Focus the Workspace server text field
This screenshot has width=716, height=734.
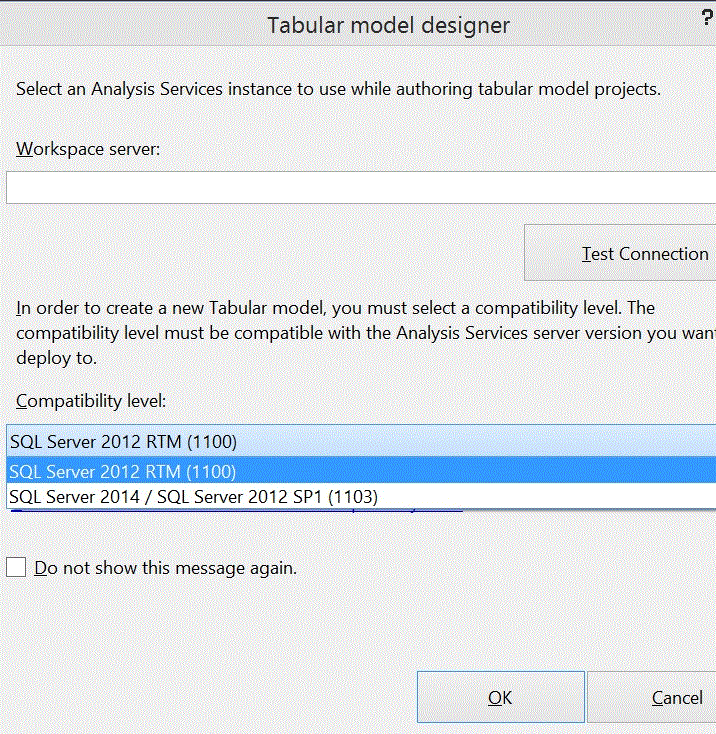click(360, 187)
